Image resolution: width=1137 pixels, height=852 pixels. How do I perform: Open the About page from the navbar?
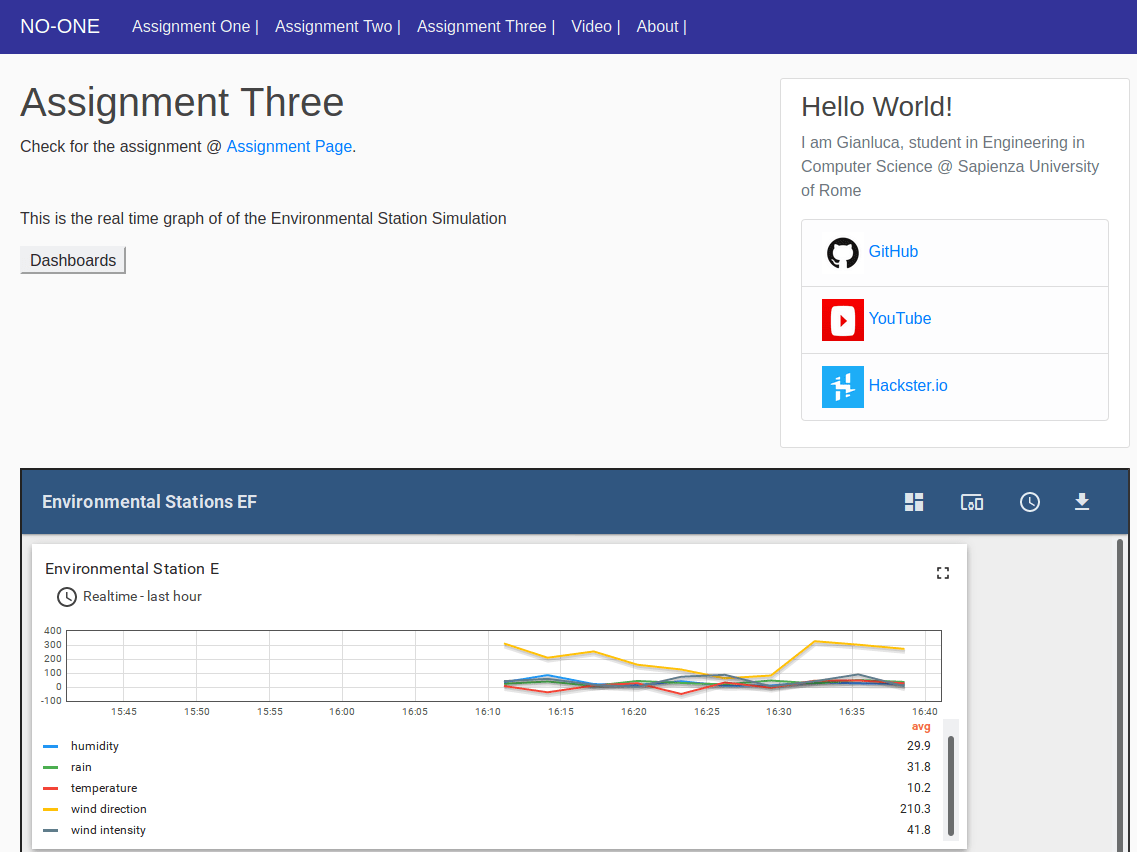(656, 26)
